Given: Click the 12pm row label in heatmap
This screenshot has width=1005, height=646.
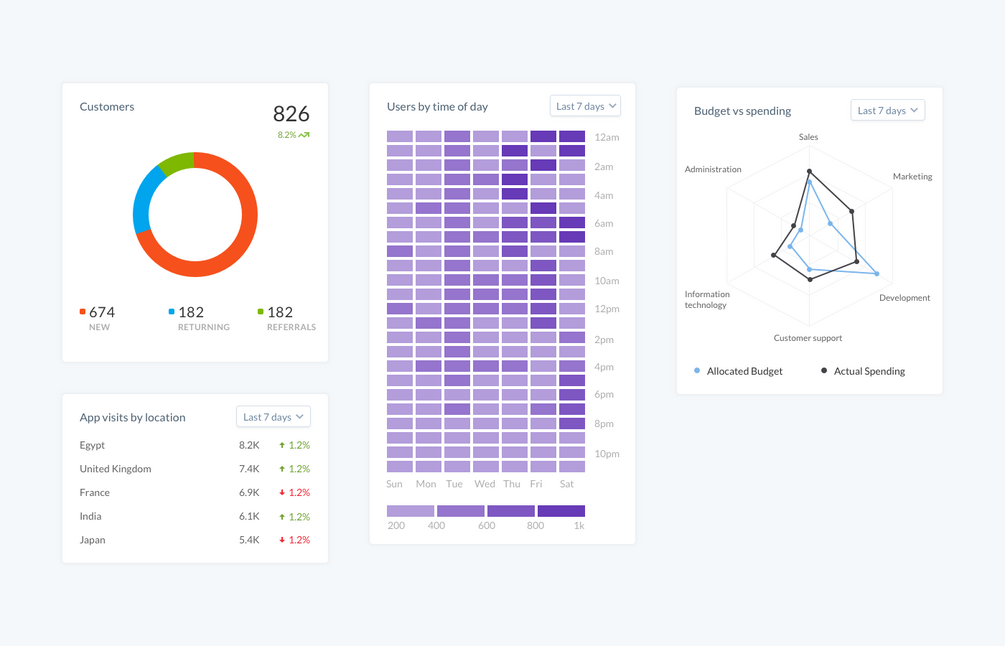Looking at the screenshot, I should [x=607, y=309].
